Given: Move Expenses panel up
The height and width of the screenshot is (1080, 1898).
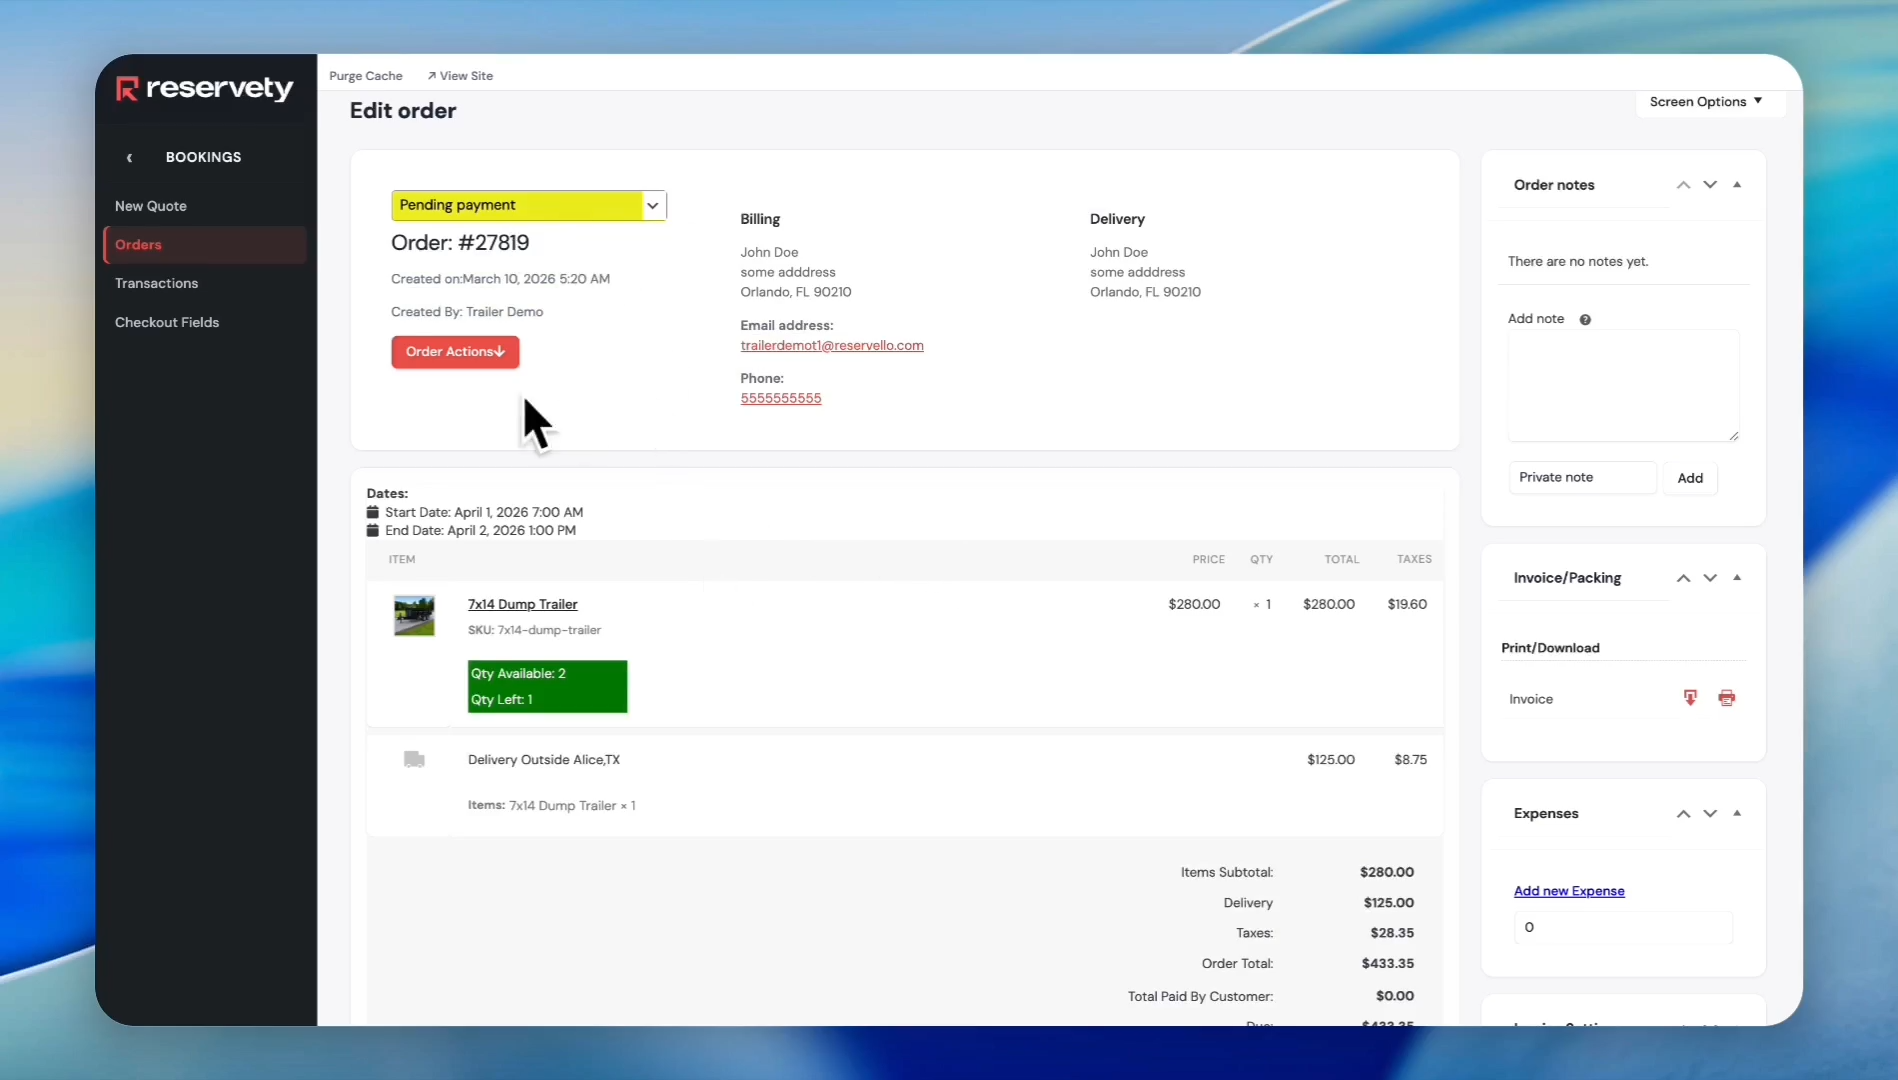Looking at the screenshot, I should [1684, 814].
